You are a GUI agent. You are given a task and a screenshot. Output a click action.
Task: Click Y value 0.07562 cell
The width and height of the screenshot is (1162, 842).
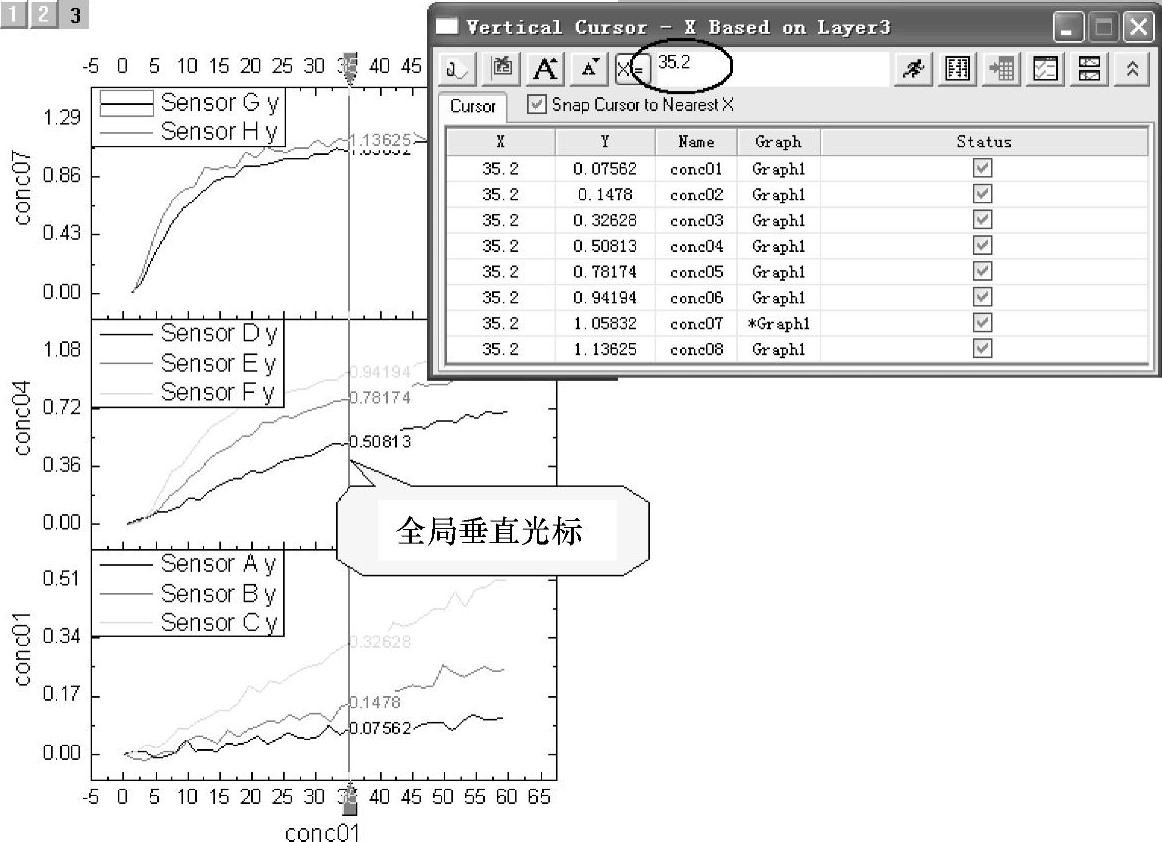pos(605,169)
